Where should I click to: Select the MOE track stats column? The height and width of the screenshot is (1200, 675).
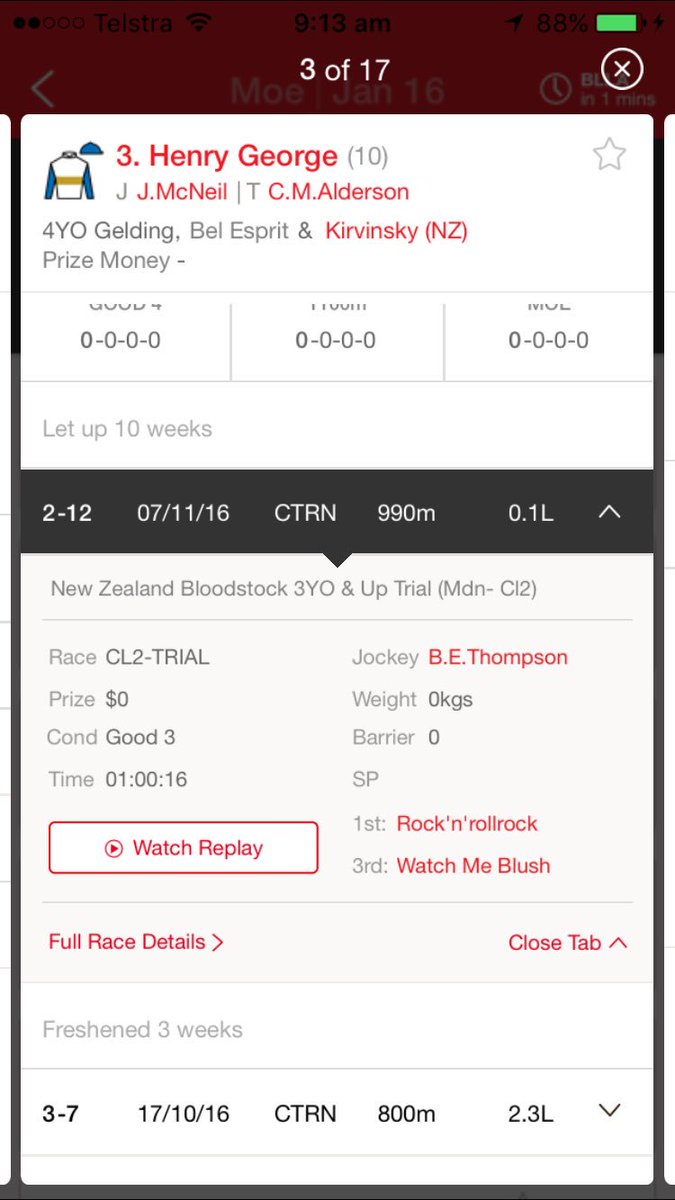click(x=549, y=337)
